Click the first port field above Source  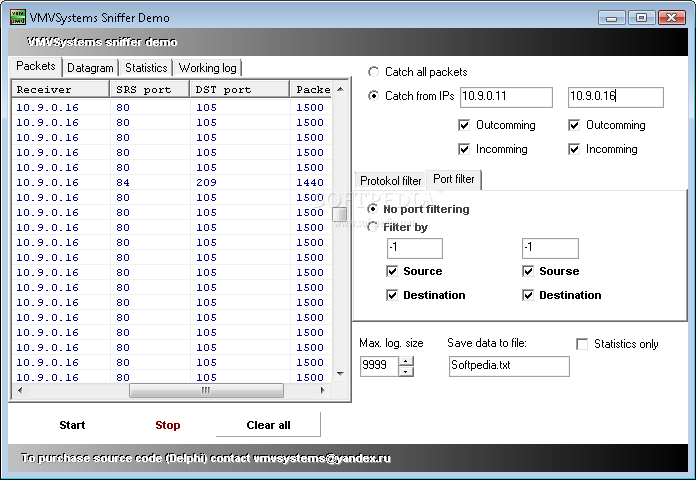[415, 248]
